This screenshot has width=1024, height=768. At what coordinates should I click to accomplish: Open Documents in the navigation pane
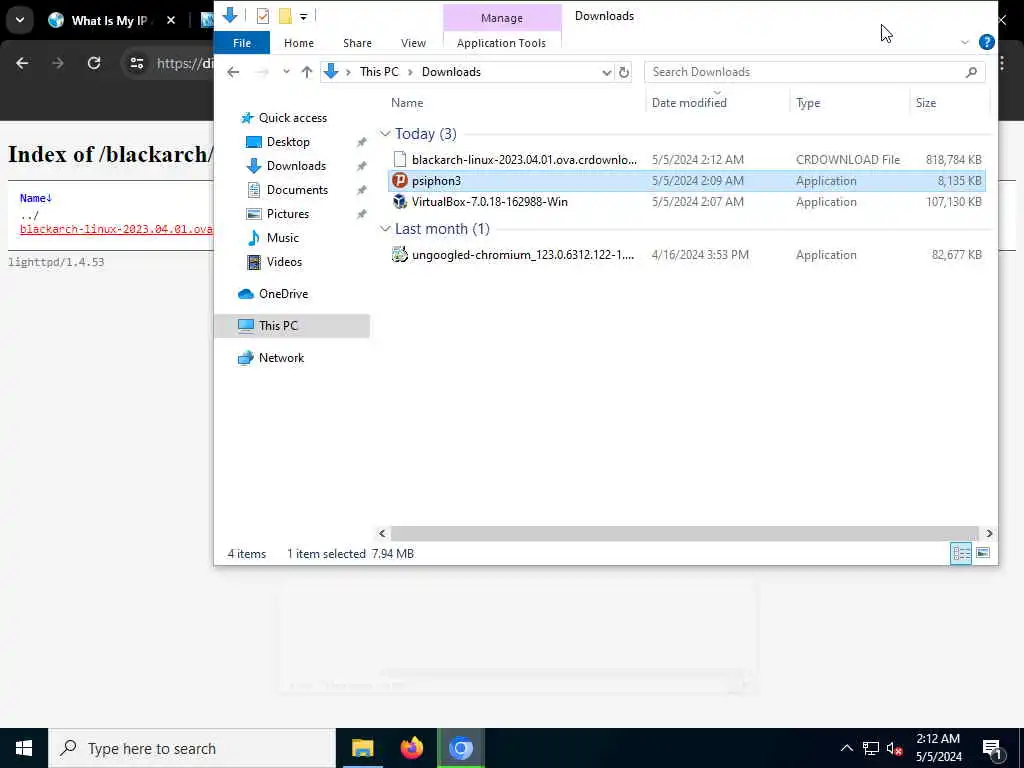297,190
